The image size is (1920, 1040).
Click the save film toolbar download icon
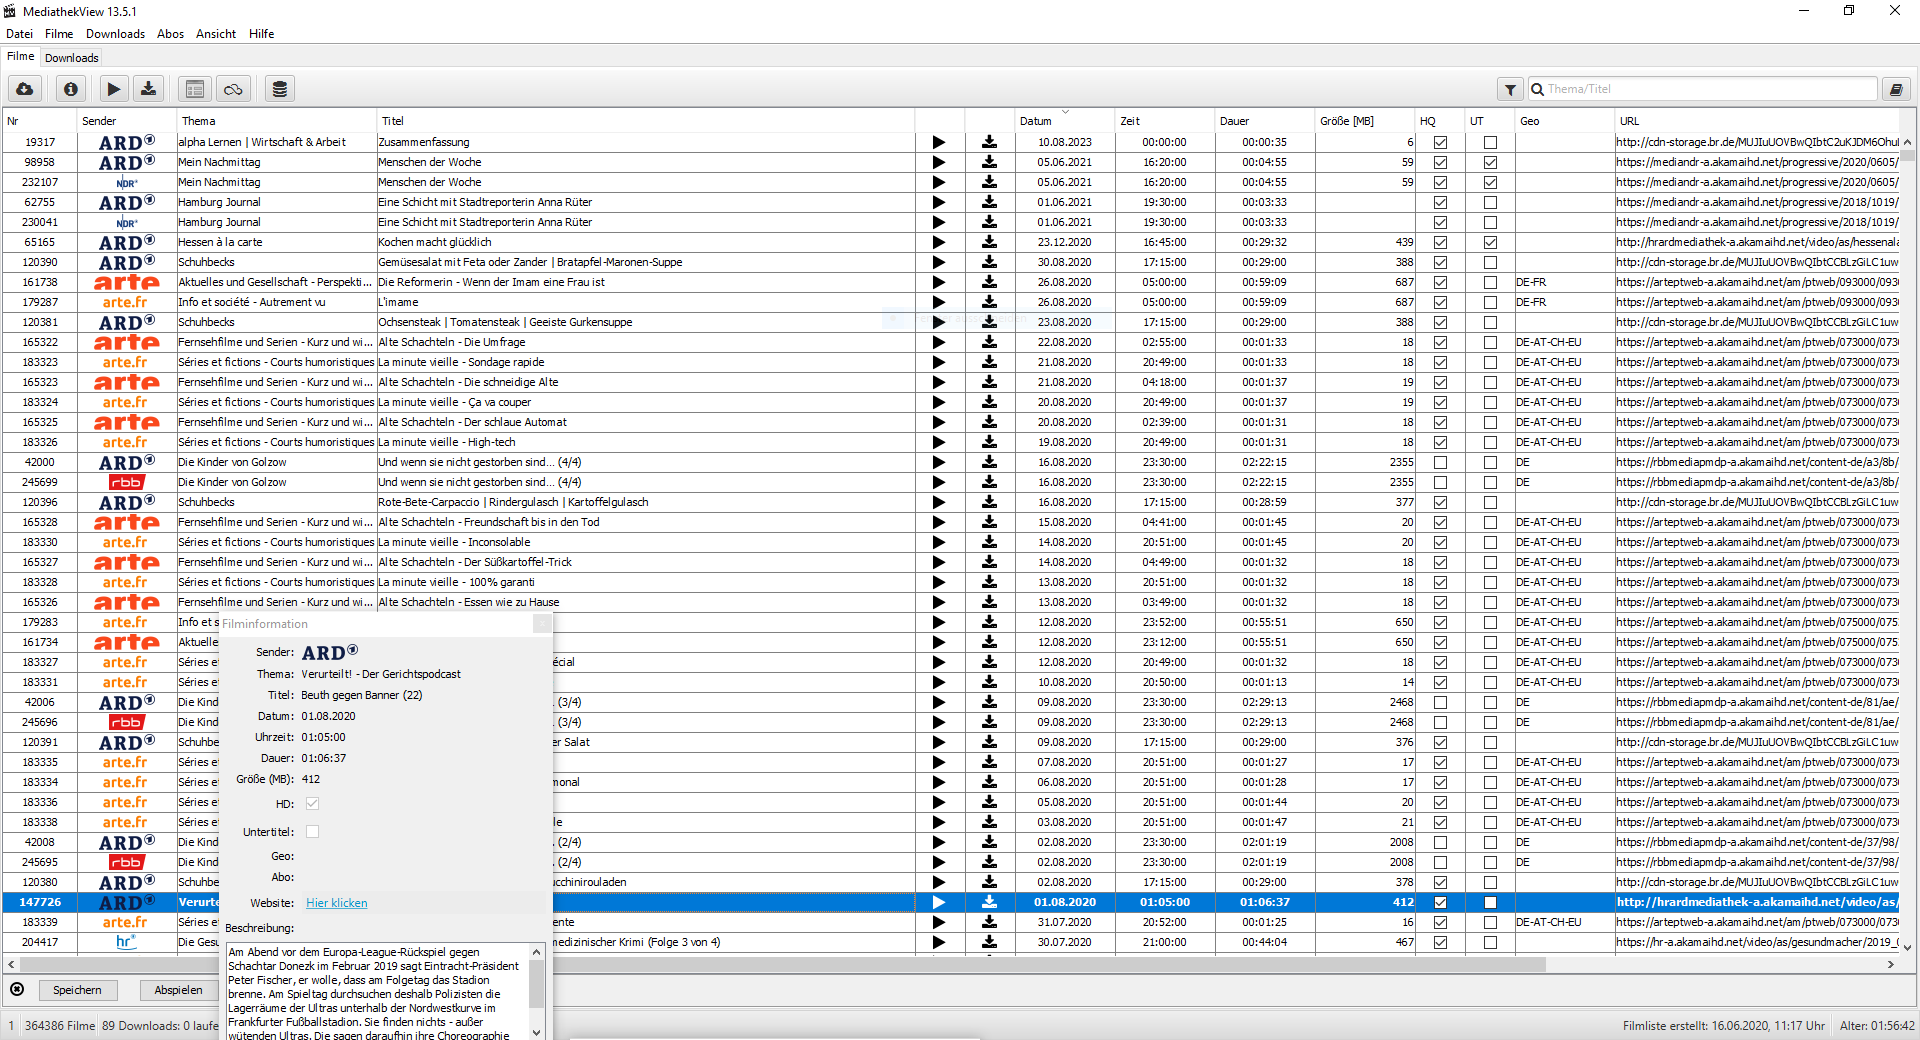[x=149, y=89]
